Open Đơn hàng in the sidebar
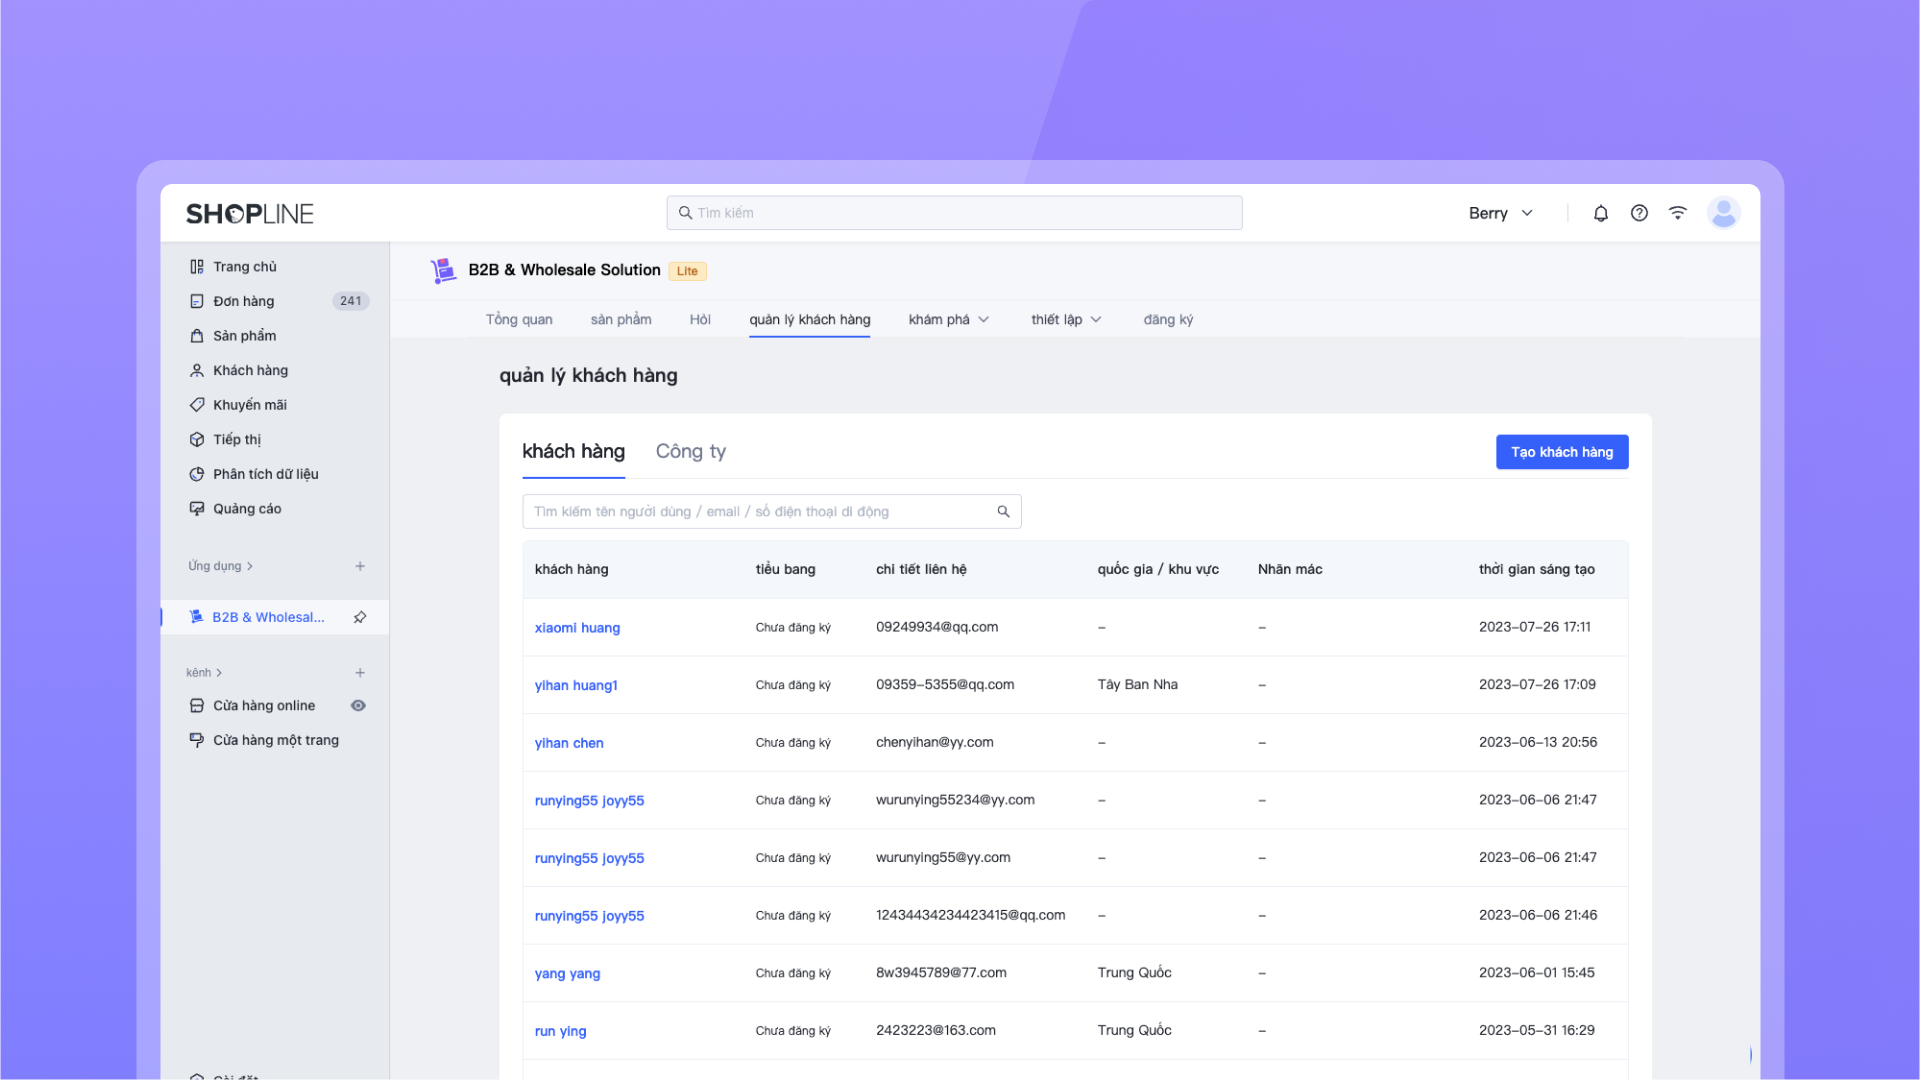 [243, 301]
